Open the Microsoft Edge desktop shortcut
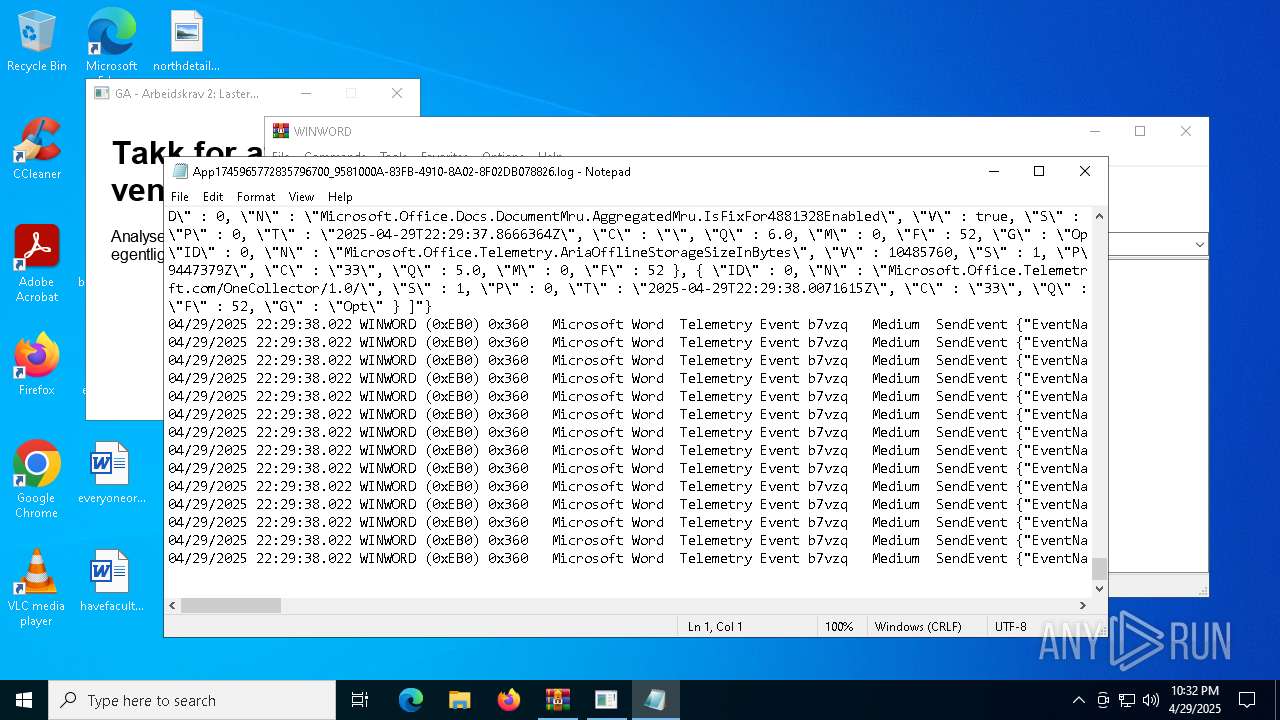The image size is (1280, 720). tap(111, 41)
